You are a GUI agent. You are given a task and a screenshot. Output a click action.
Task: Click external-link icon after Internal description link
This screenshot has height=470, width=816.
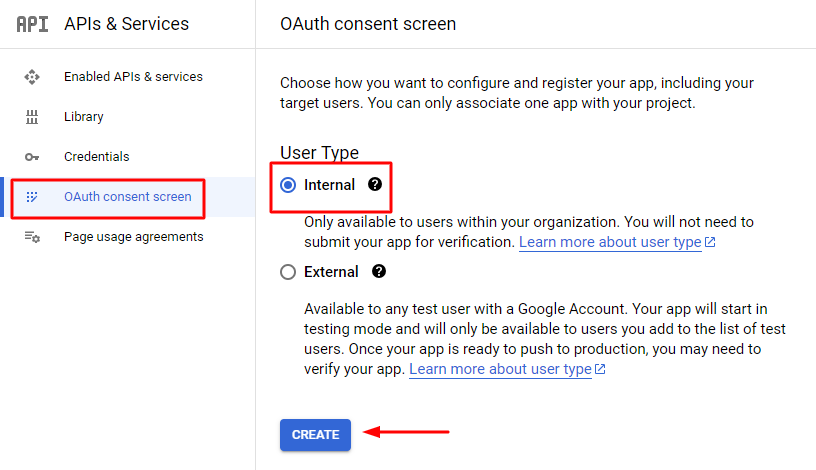(x=710, y=242)
